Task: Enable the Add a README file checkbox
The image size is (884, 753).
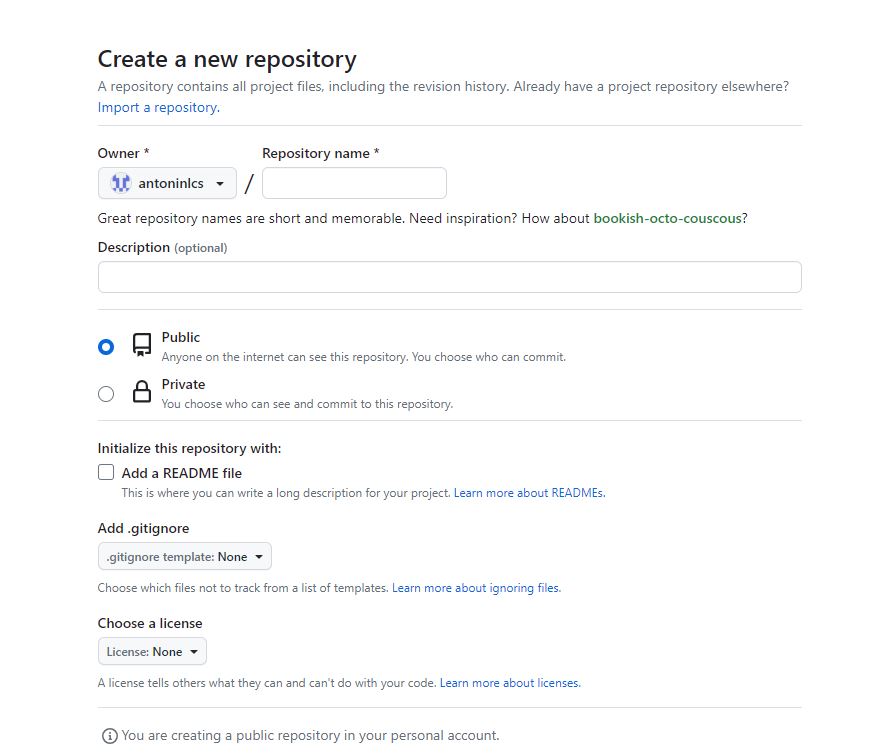Action: (106, 473)
